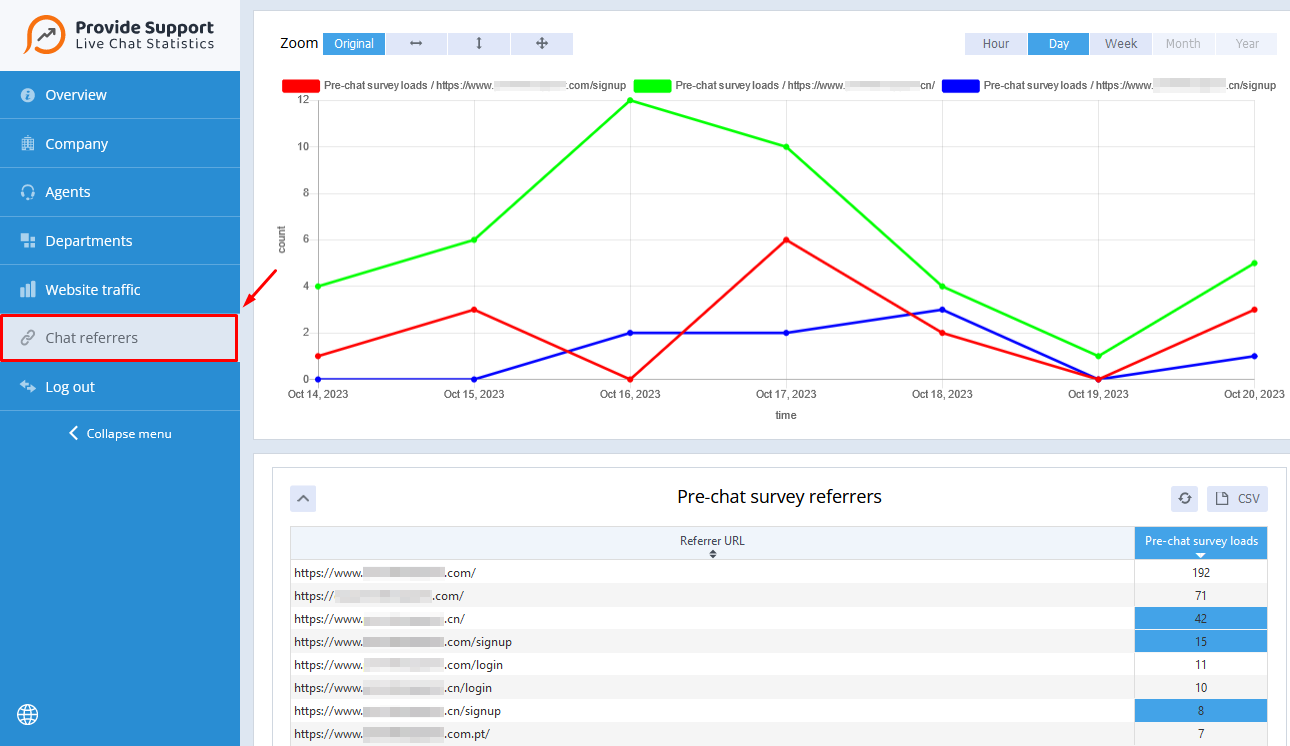This screenshot has height=746, width=1290.
Task: Collapse the sidebar menu
Action: [x=119, y=433]
